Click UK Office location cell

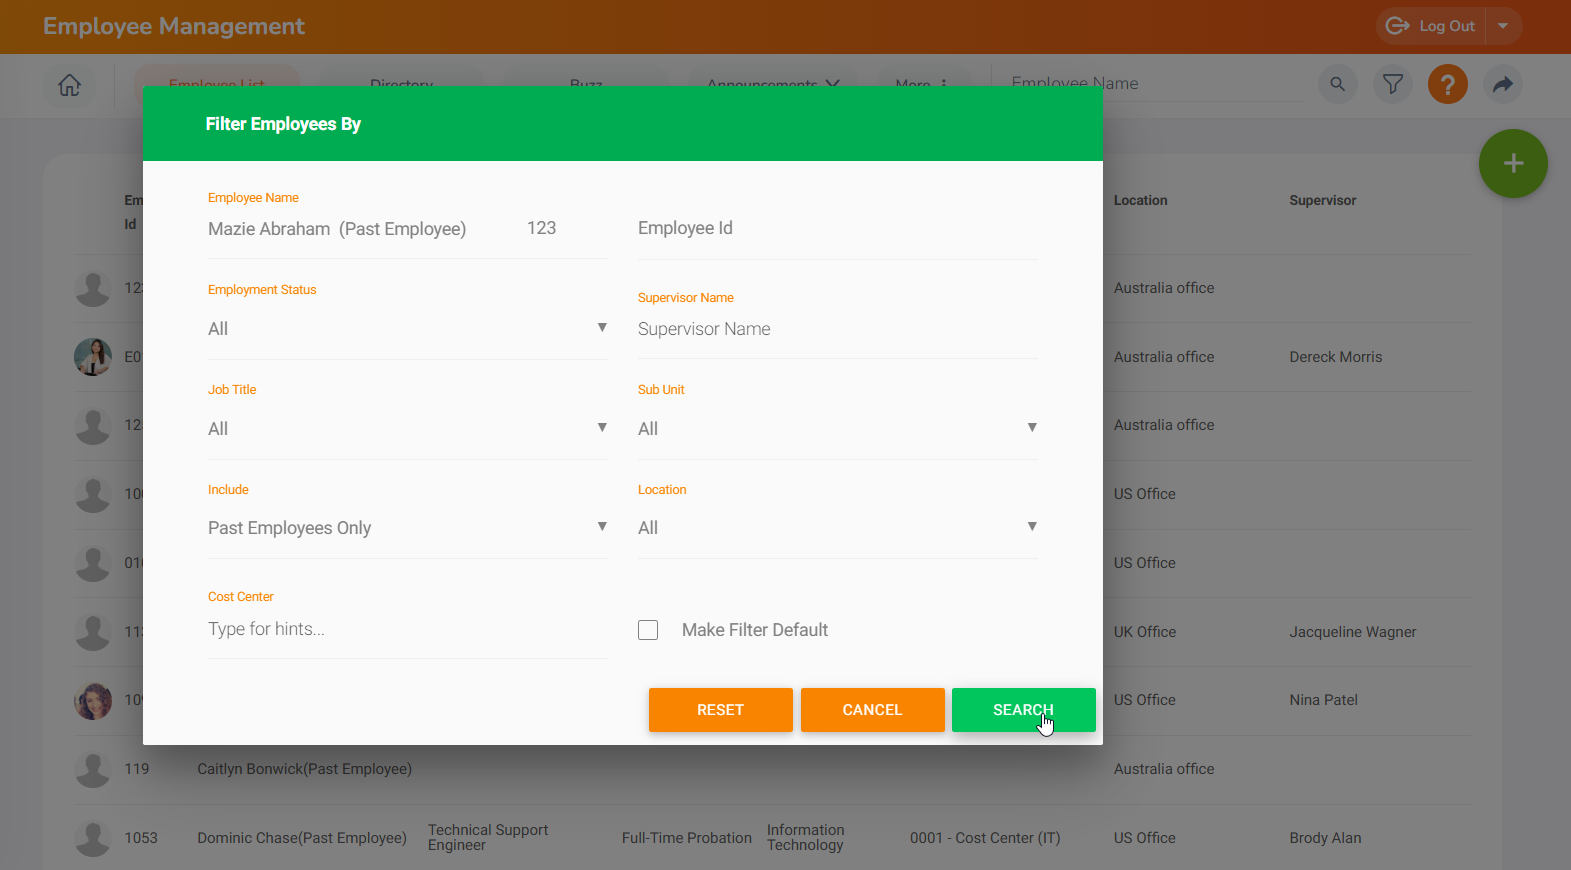click(1145, 632)
